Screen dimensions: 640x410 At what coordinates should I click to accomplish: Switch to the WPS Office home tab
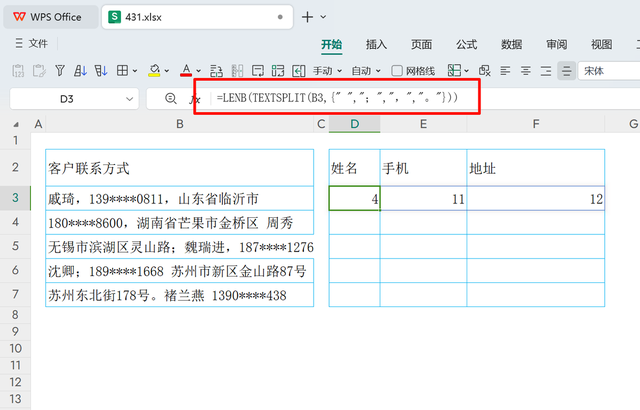point(51,17)
